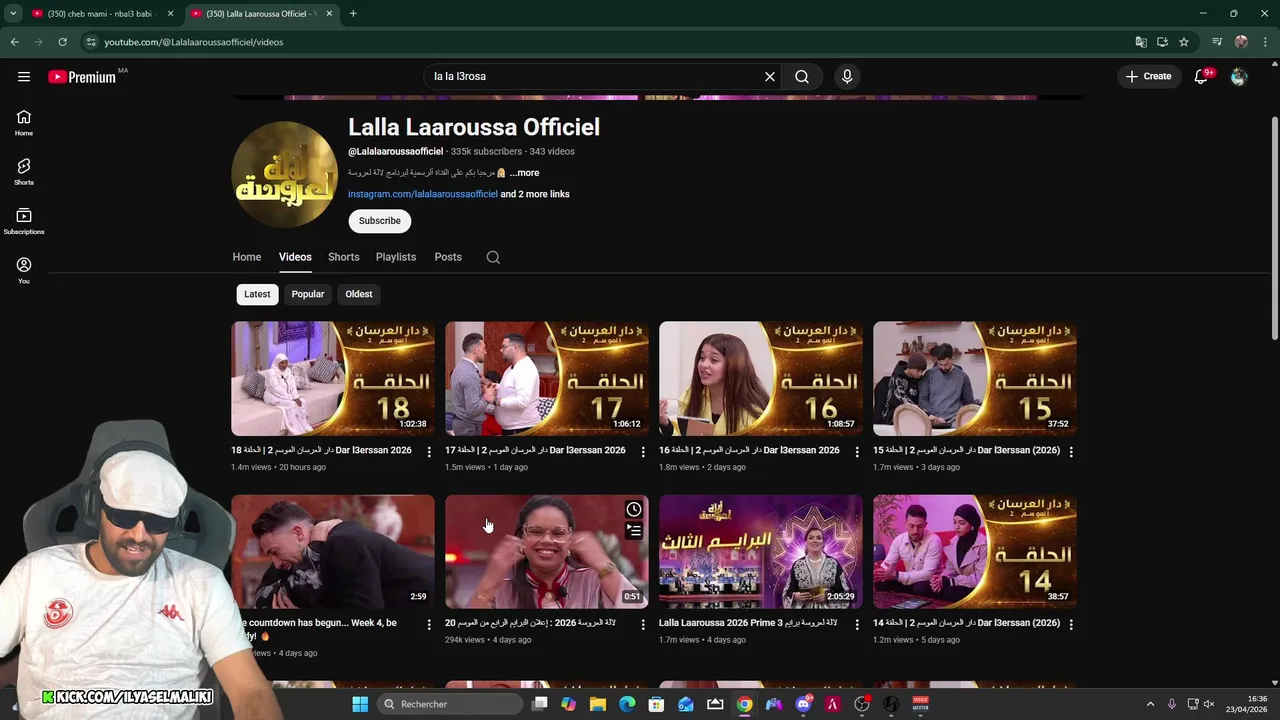The width and height of the screenshot is (1280, 720).
Task: Start voice search with the microphone
Action: 847,76
